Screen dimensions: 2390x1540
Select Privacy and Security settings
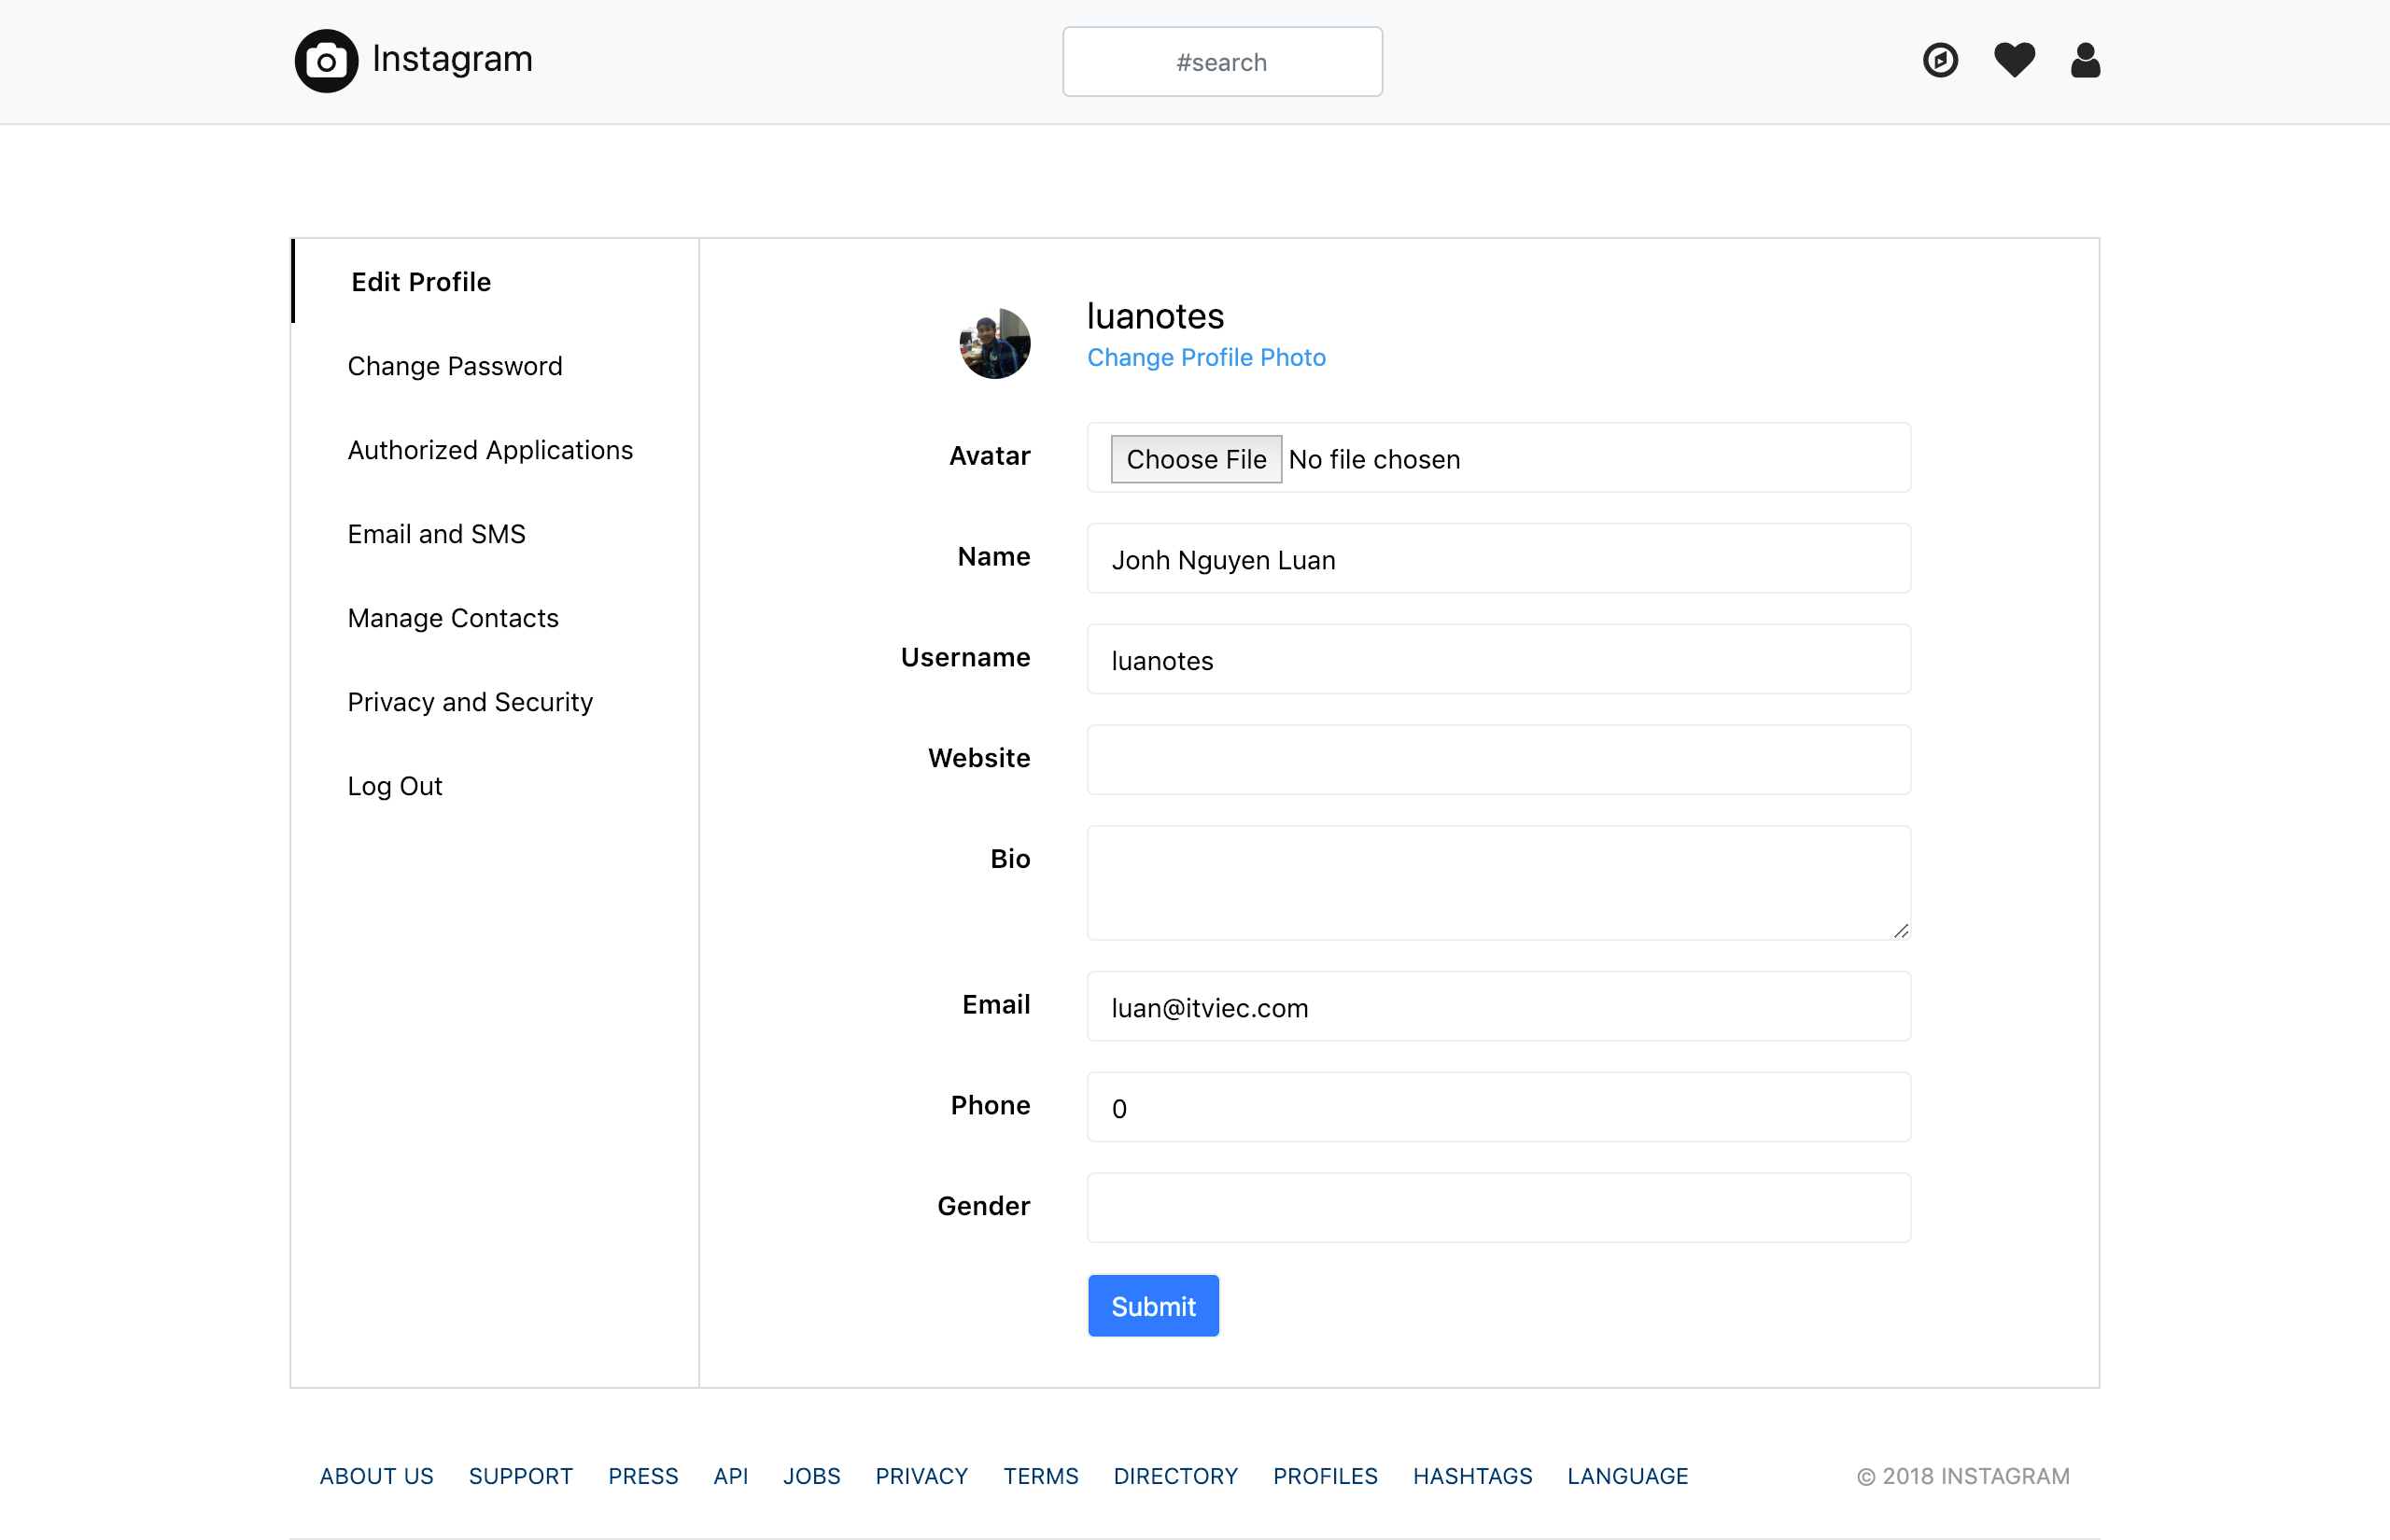469,702
